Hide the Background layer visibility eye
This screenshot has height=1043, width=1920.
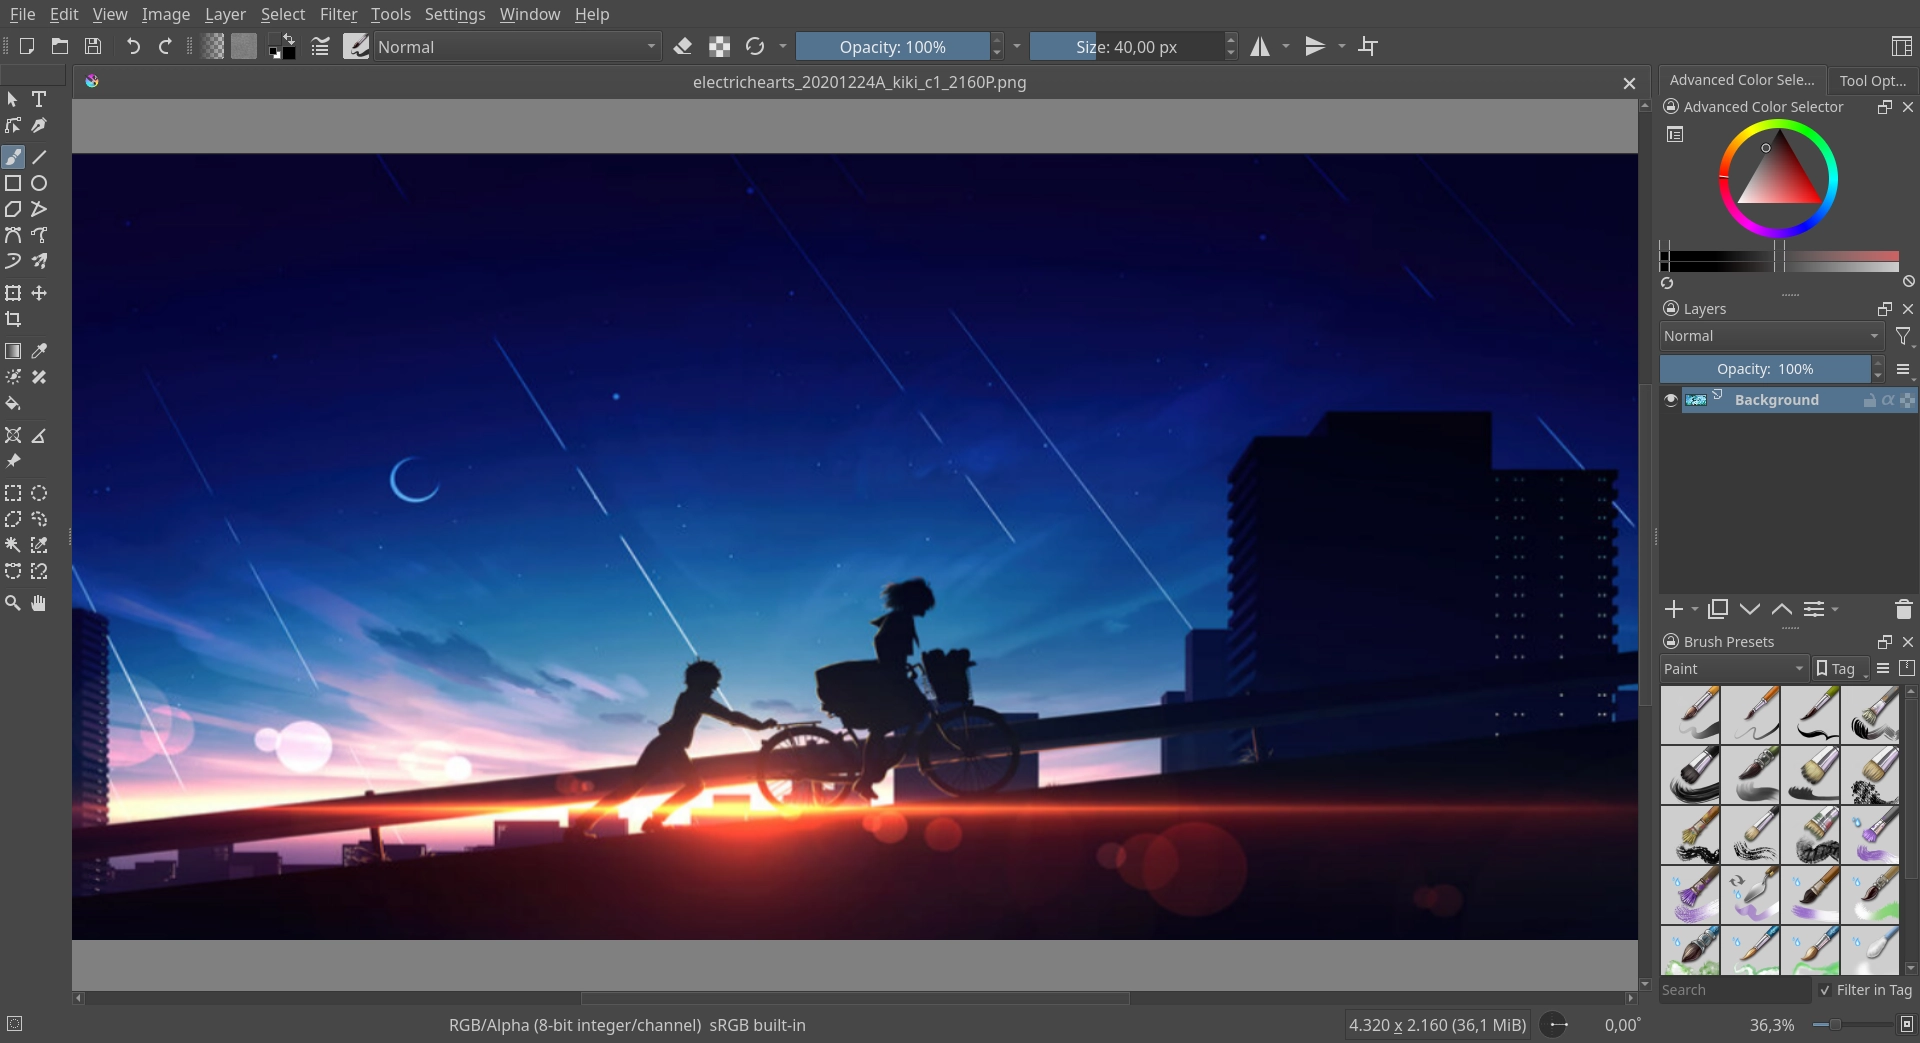pos(1670,400)
